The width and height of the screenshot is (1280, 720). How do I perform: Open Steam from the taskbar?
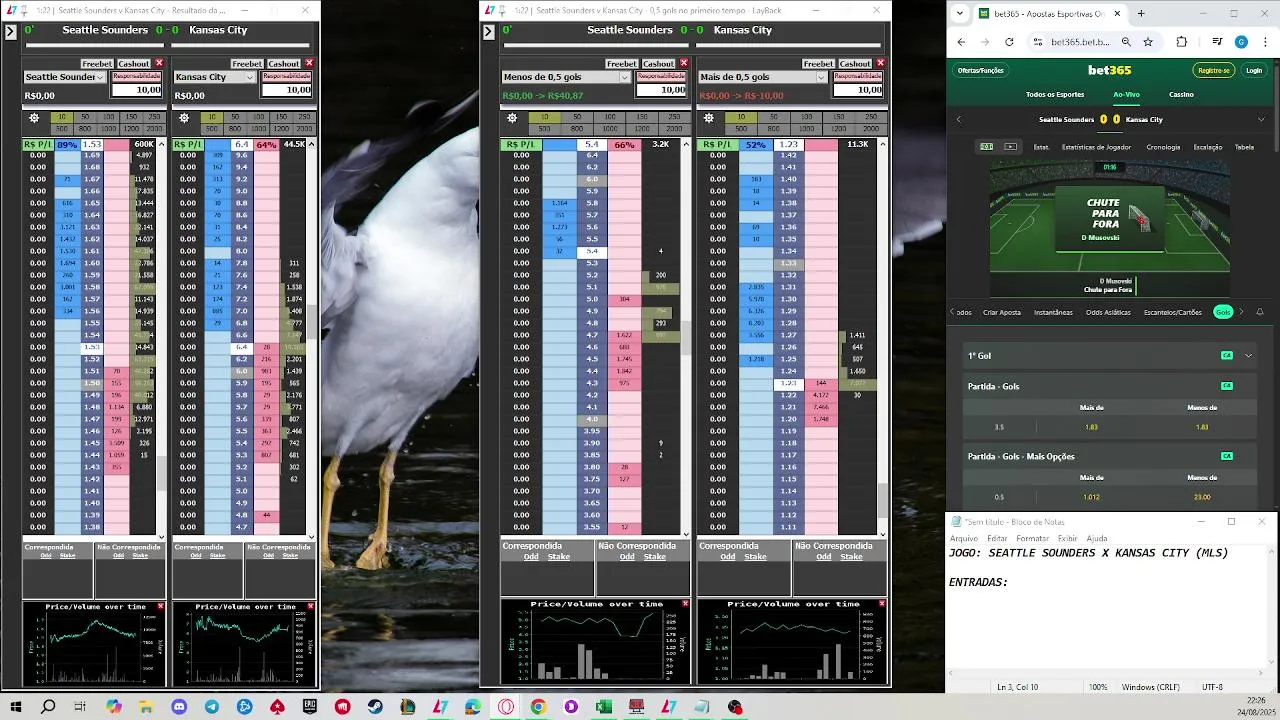point(375,707)
